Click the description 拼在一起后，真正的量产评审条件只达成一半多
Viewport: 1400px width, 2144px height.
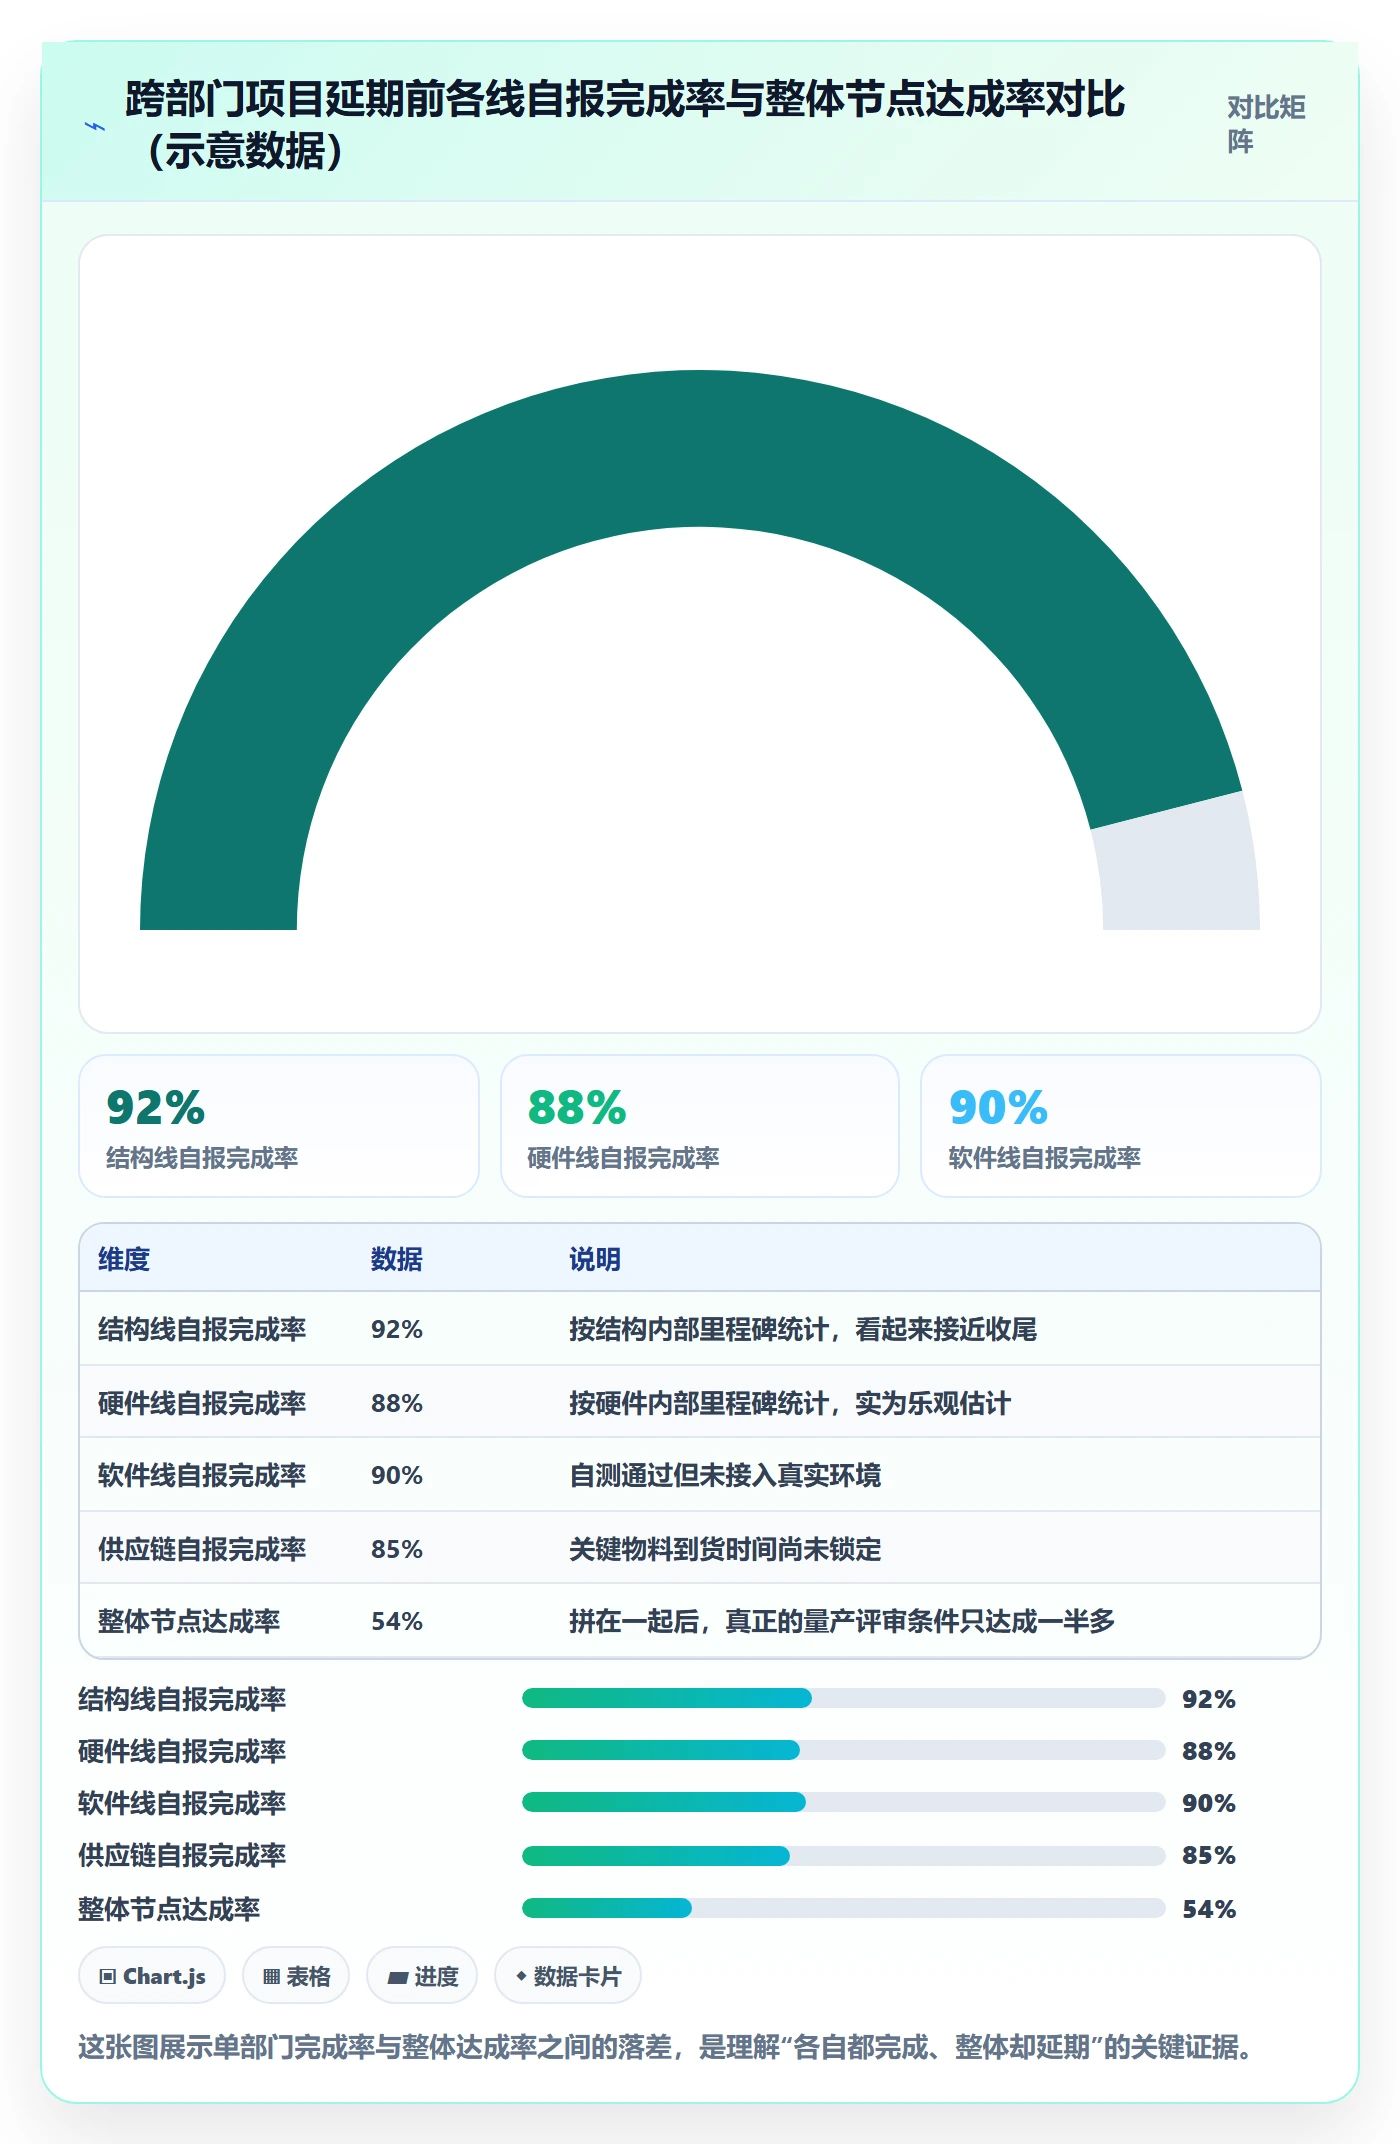tap(842, 1621)
